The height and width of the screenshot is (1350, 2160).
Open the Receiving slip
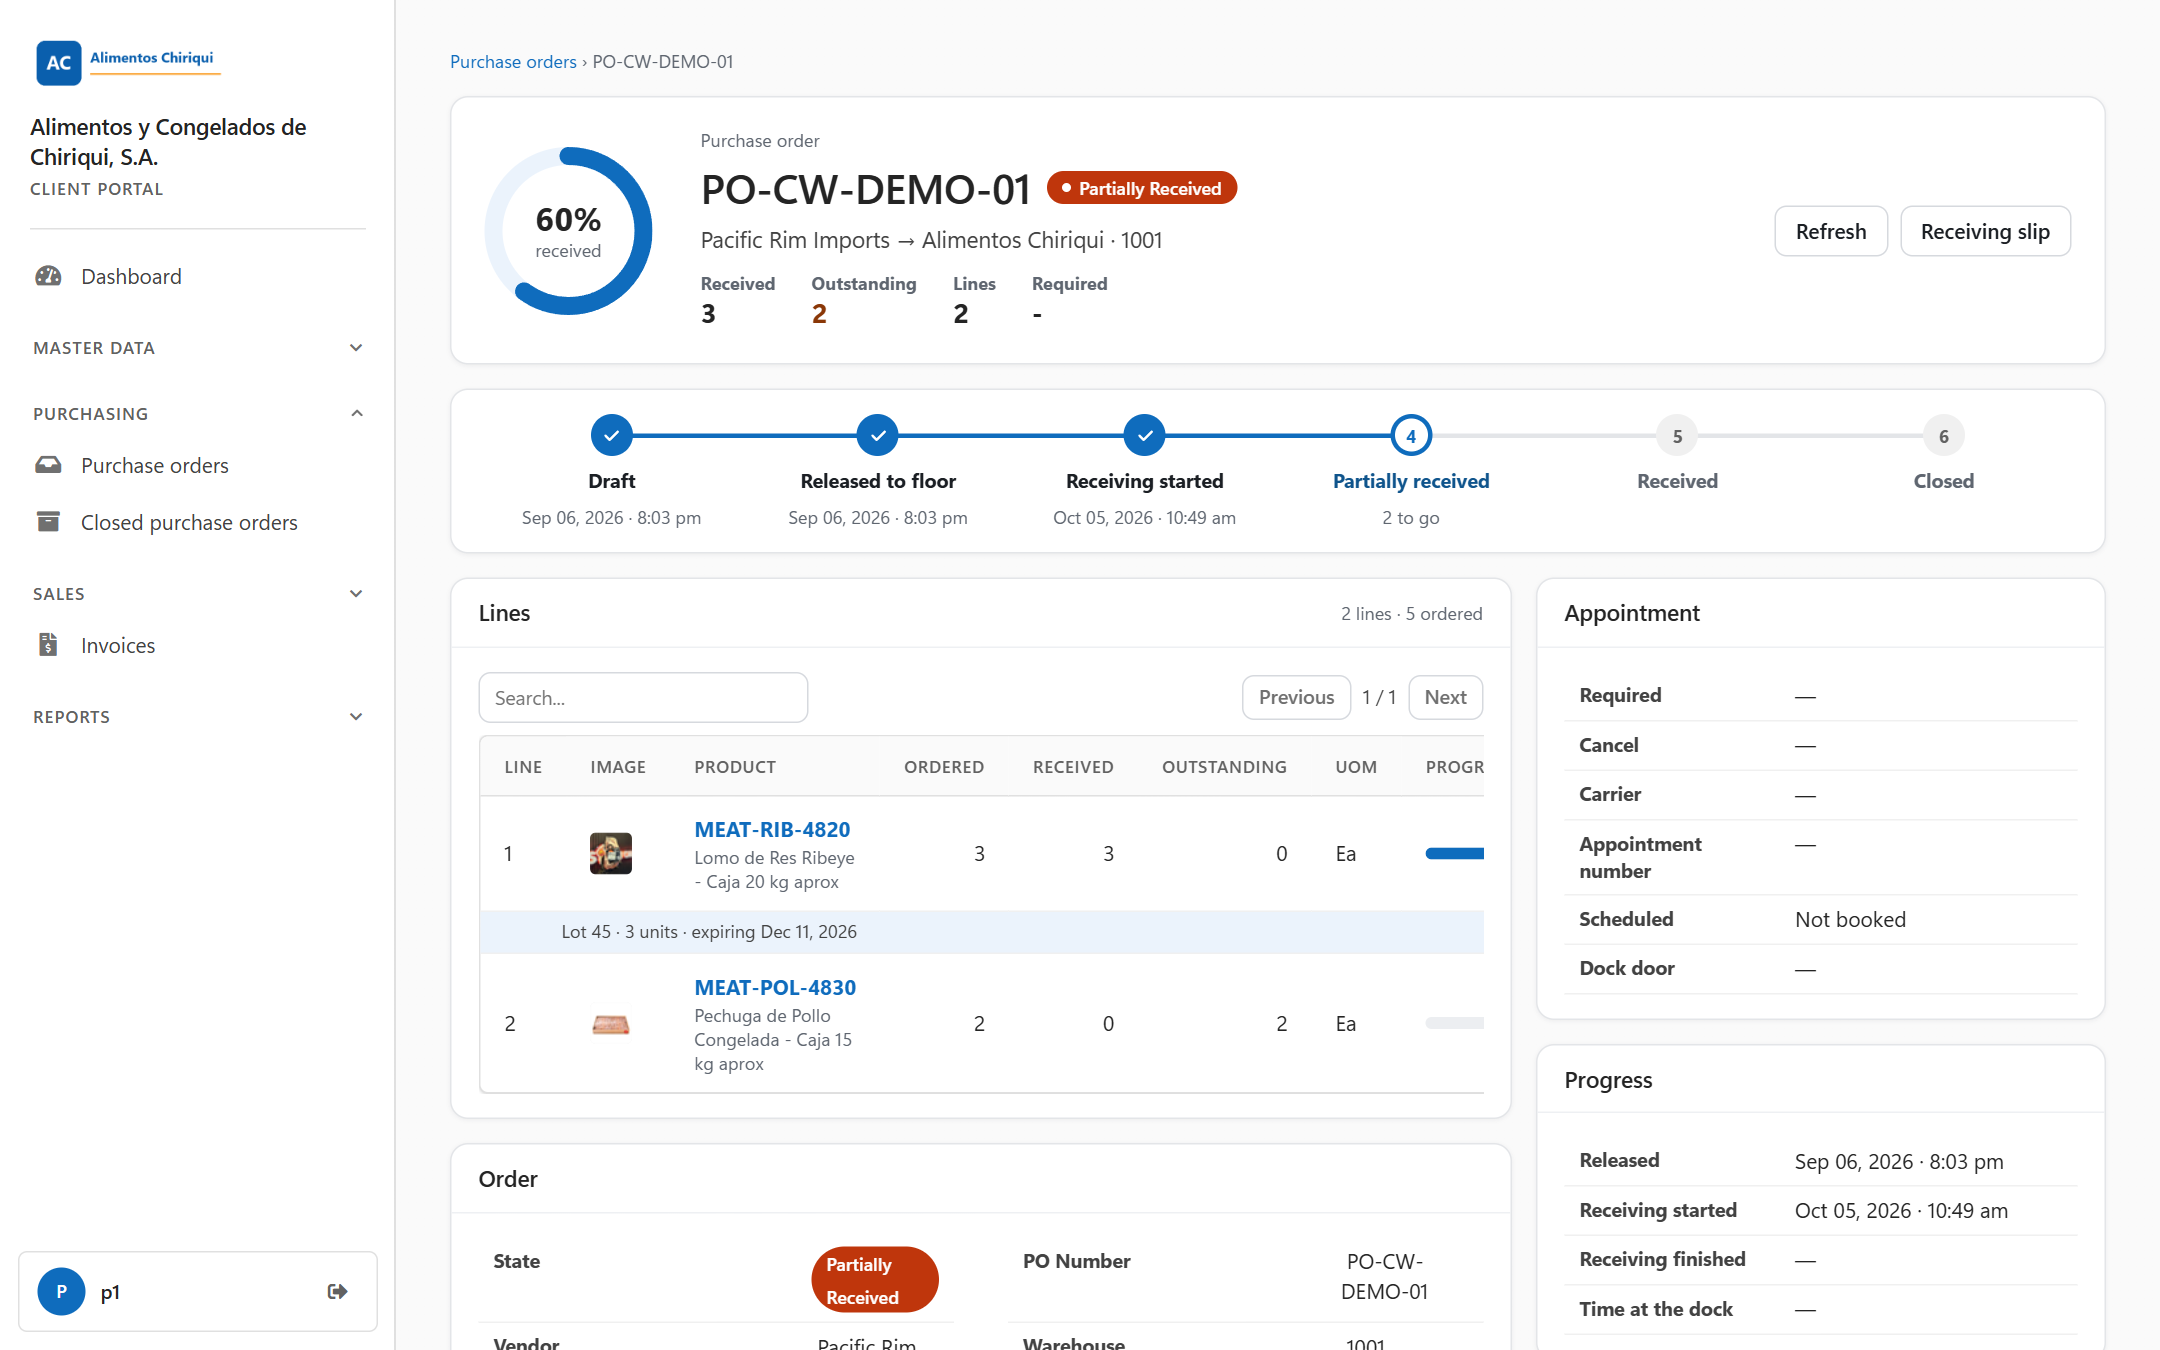click(1984, 231)
